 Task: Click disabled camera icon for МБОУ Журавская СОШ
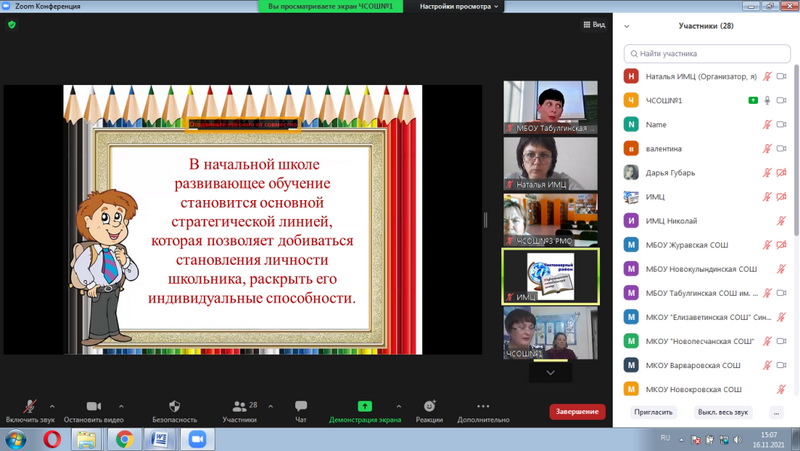point(781,245)
